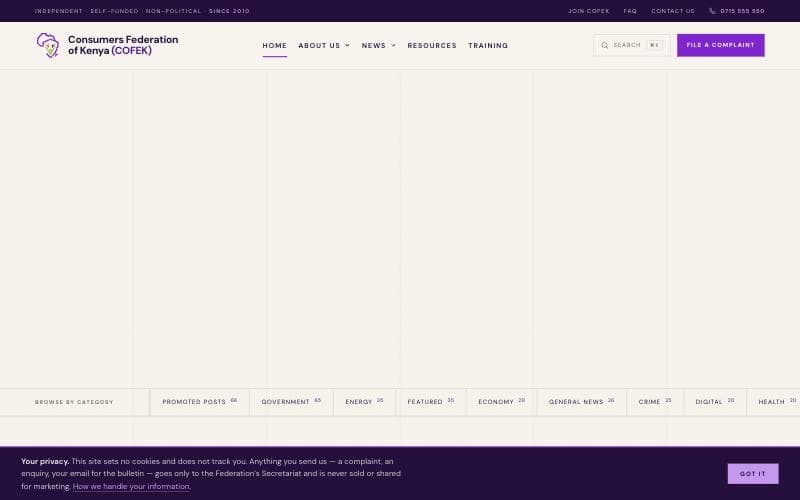800x500 pixels.
Task: Call the number 0715 555 550
Action: [x=742, y=11]
